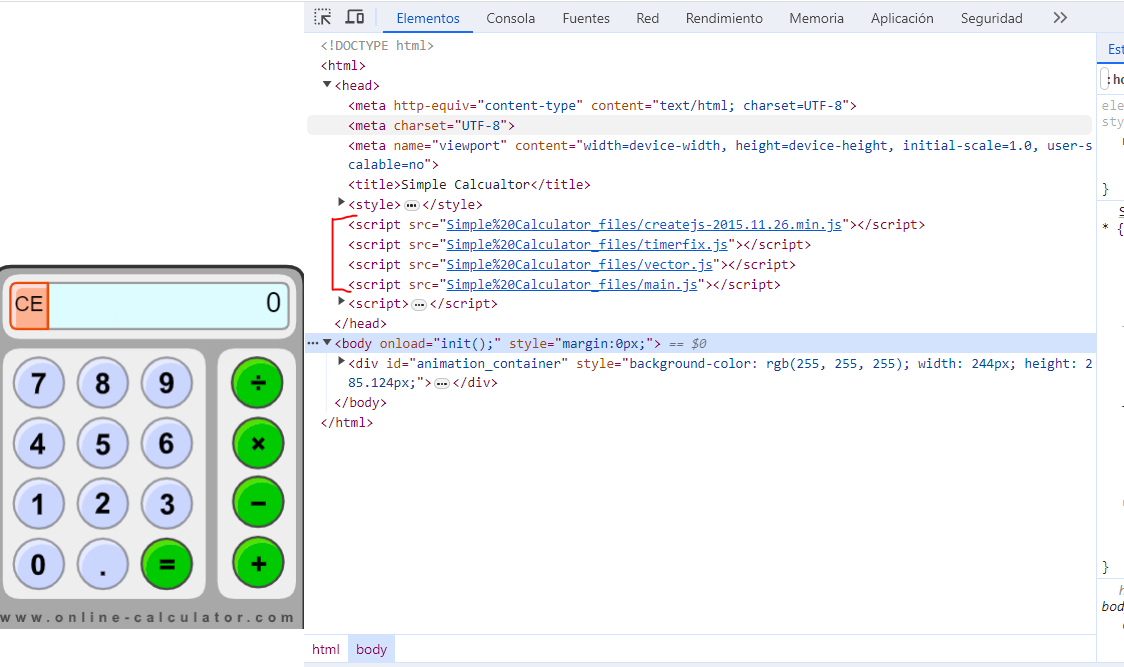Open the body row actions ellipsis
The image size is (1124, 667).
[313, 344]
